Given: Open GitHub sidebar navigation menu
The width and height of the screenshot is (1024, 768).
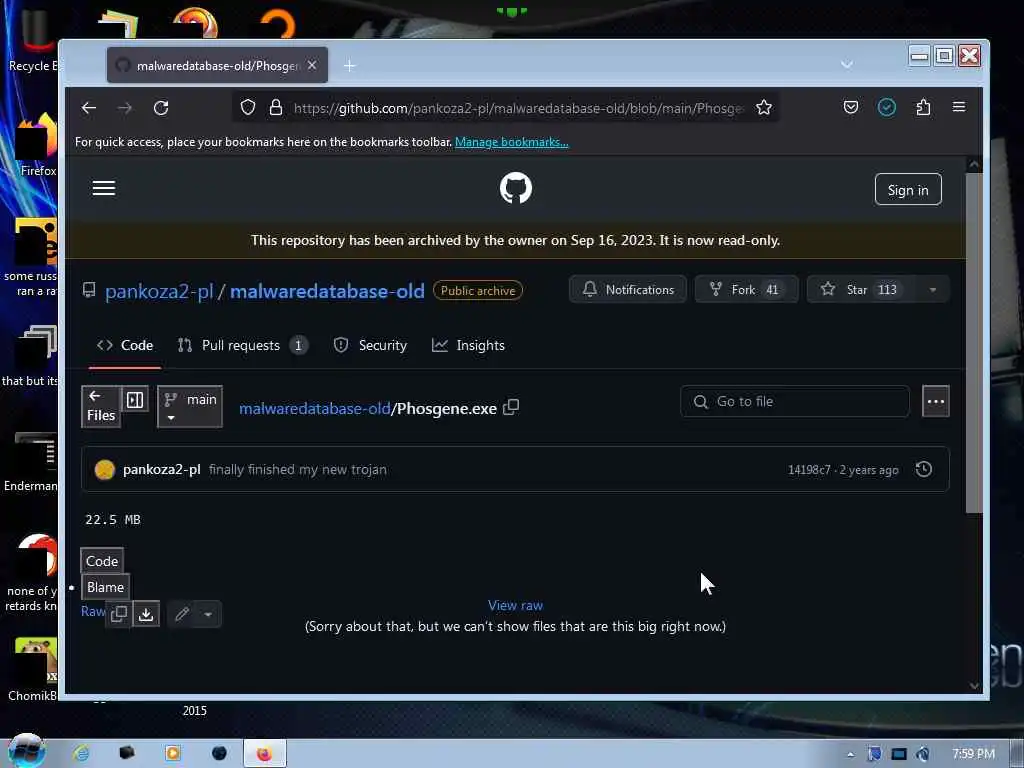Looking at the screenshot, I should [104, 188].
